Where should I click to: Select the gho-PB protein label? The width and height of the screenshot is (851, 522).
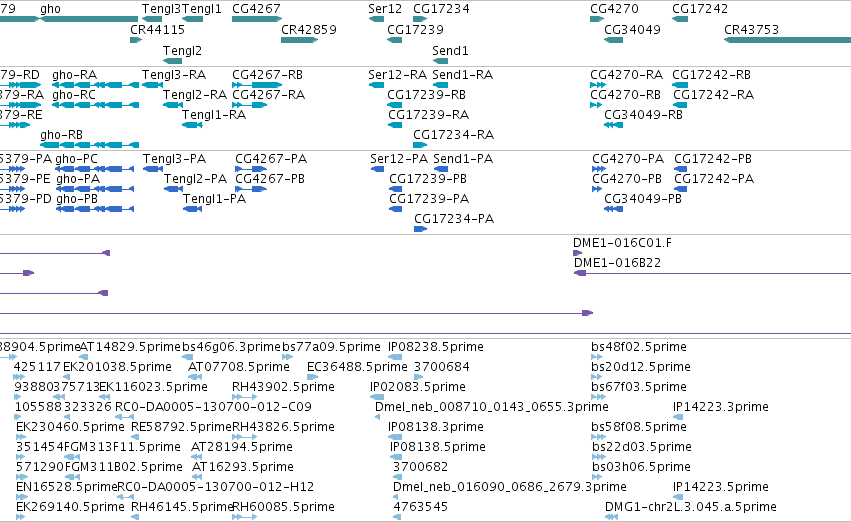click(x=77, y=199)
